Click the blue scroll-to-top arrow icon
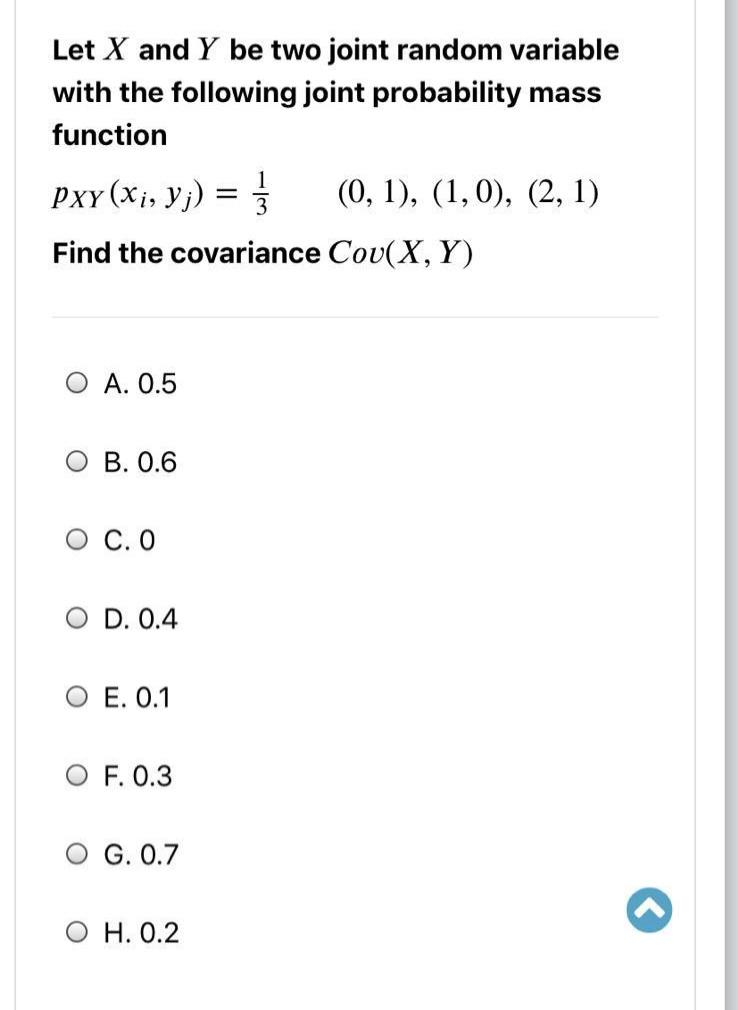Image resolution: width=738 pixels, height=1010 pixels. (648, 909)
